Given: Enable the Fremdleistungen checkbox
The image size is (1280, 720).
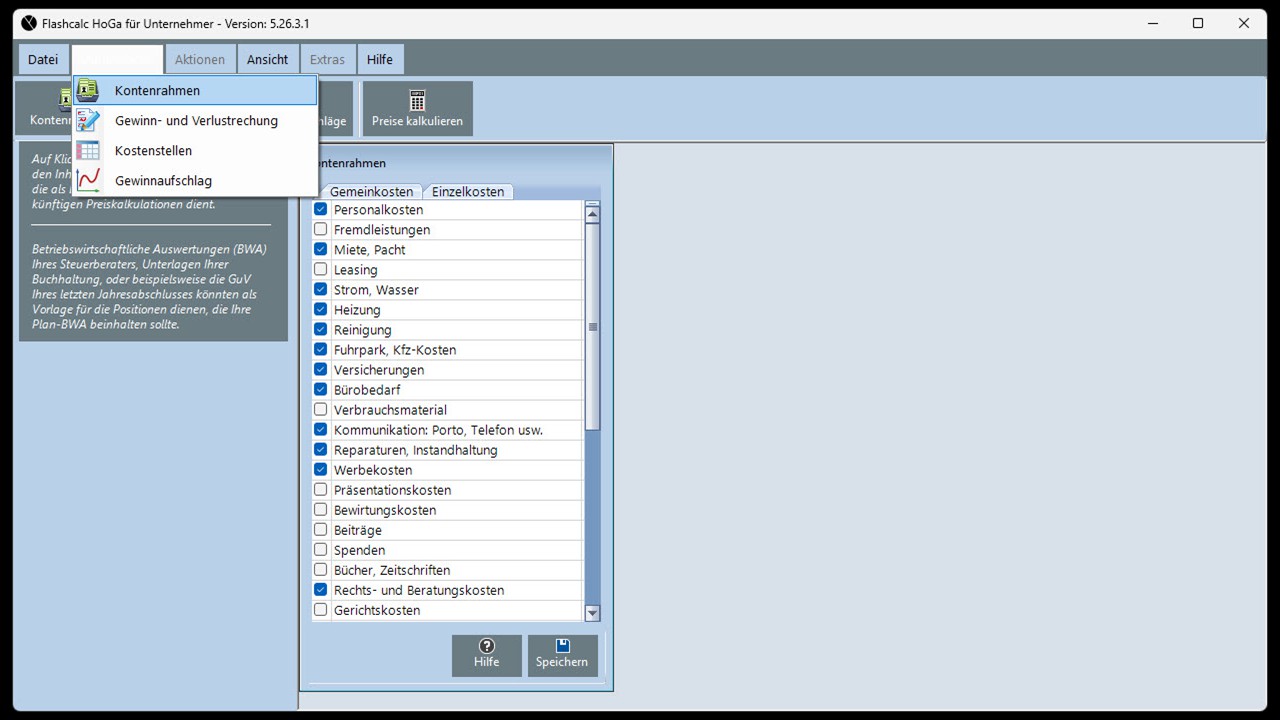Looking at the screenshot, I should 321,230.
